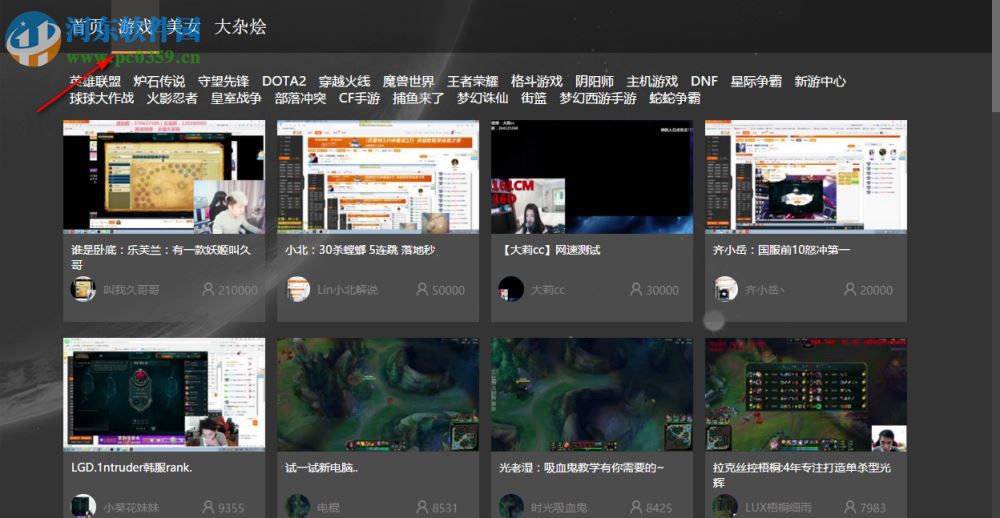Select the 捕鱼来了 category
The width and height of the screenshot is (1000, 518).
[418, 98]
